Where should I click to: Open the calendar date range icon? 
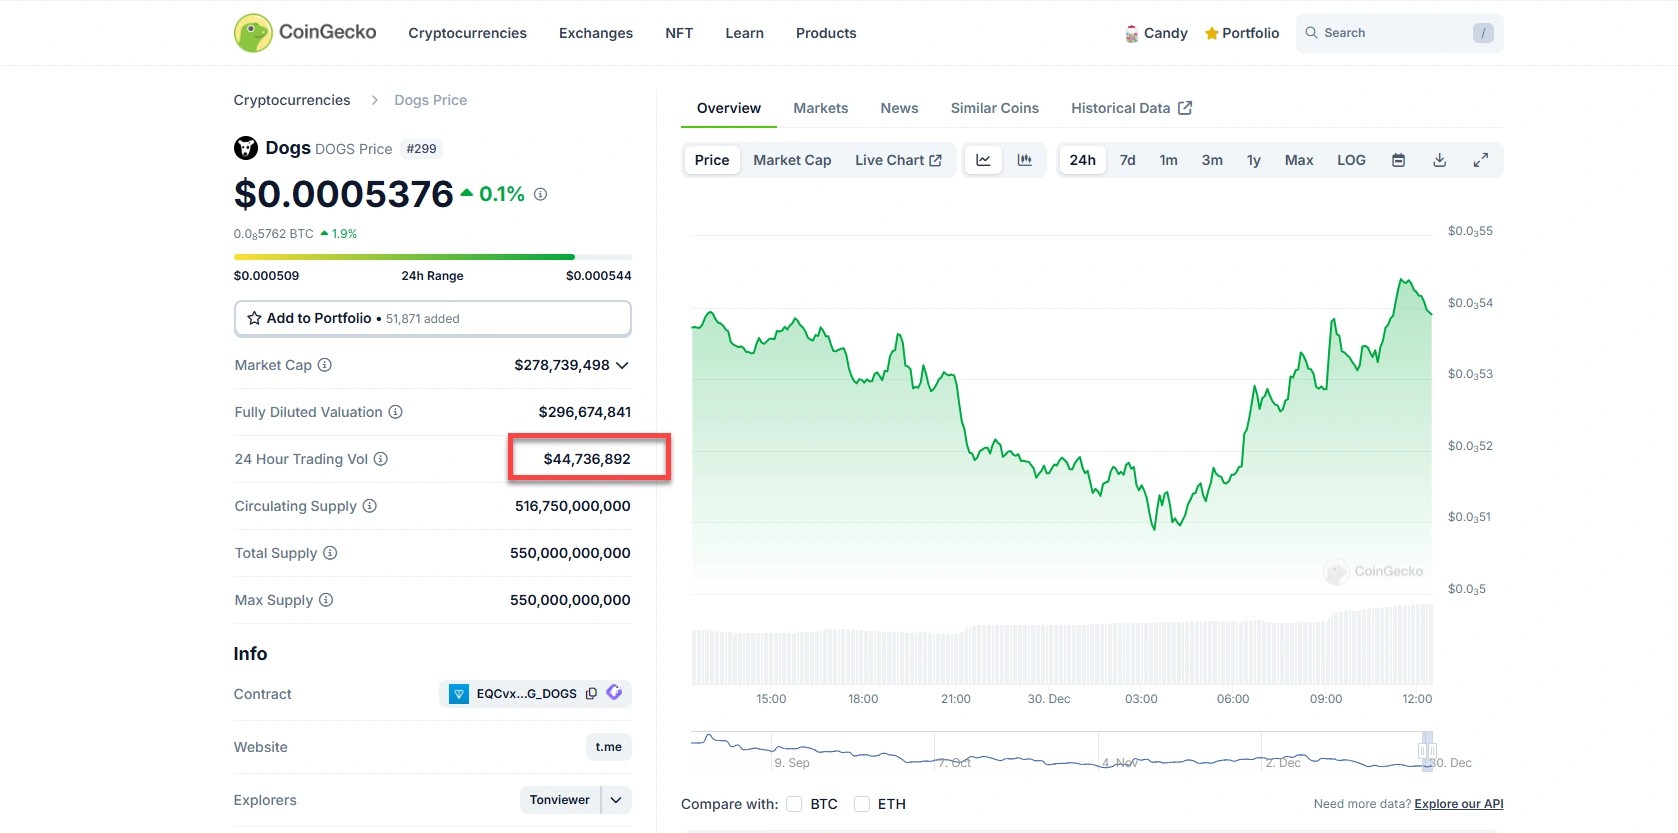1398,160
